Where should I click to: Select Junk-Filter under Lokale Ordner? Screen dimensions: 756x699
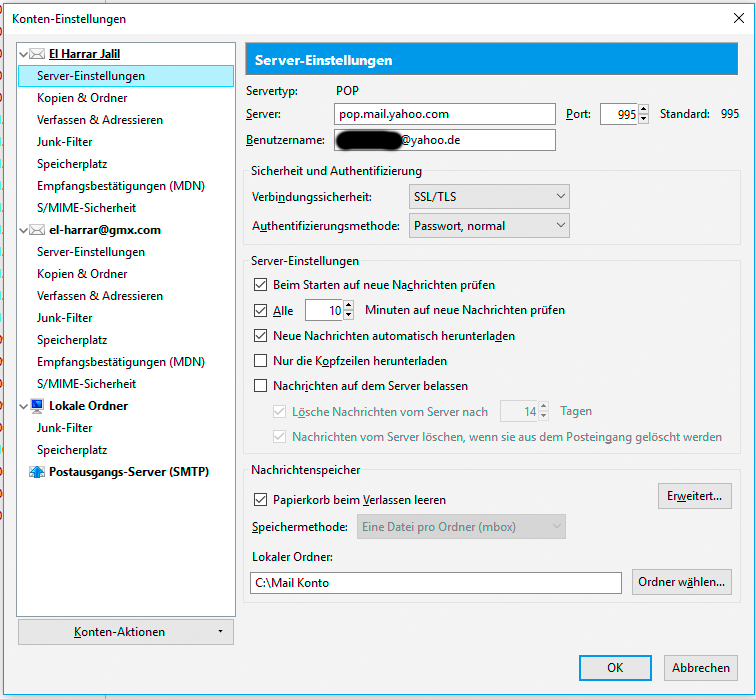65,428
